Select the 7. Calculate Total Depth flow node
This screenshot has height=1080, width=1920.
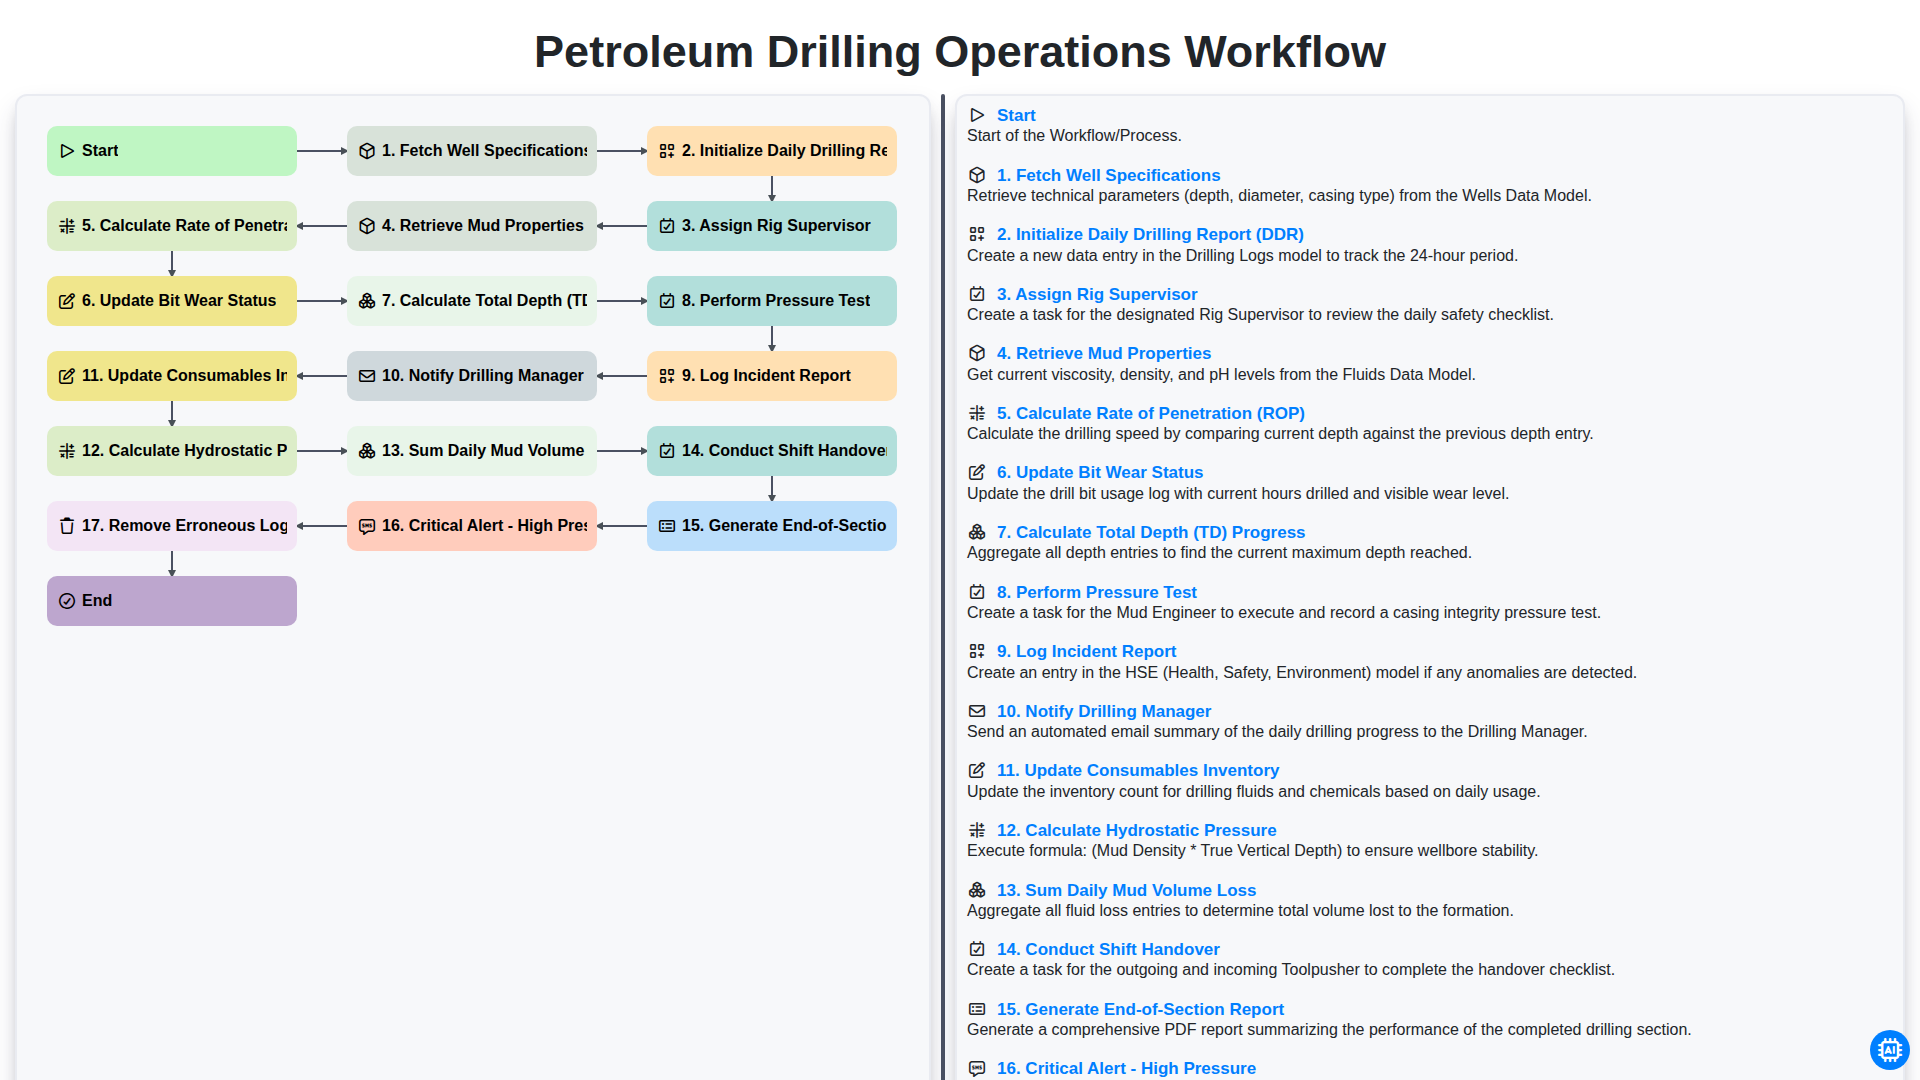point(472,301)
